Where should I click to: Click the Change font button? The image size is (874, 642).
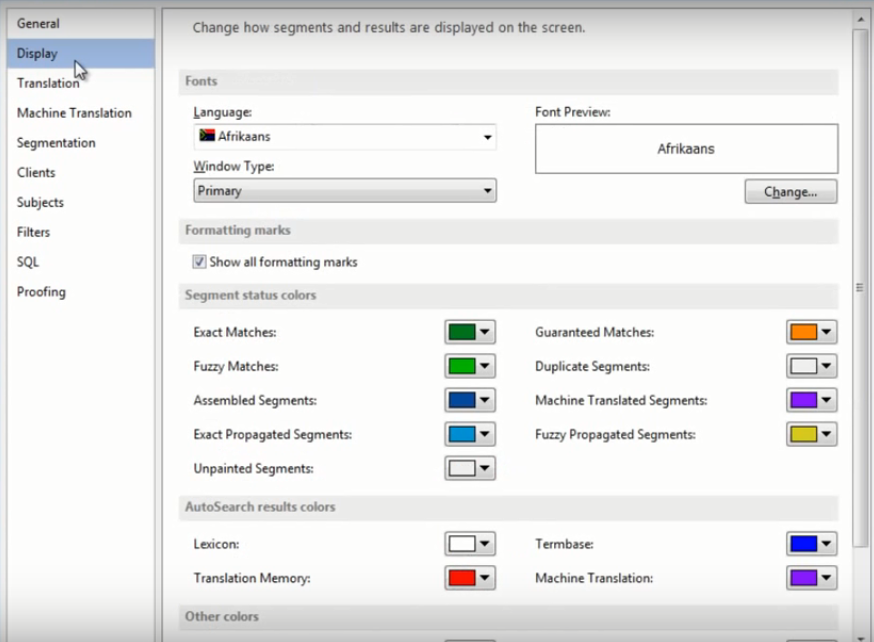(x=790, y=192)
